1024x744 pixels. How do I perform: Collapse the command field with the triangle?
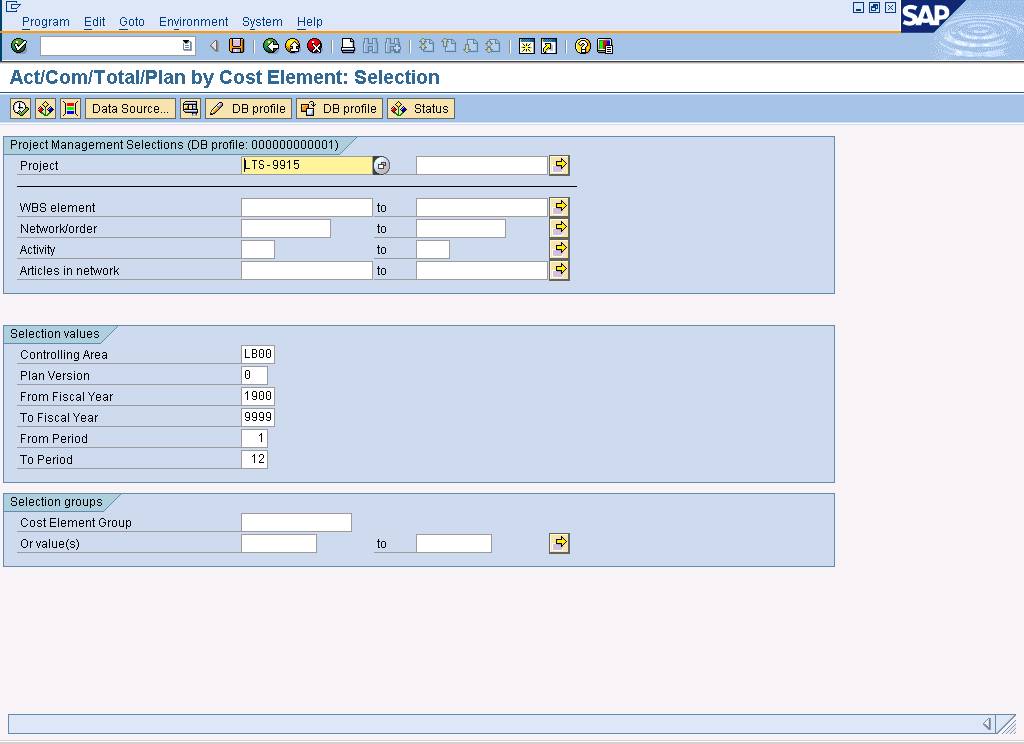click(214, 46)
